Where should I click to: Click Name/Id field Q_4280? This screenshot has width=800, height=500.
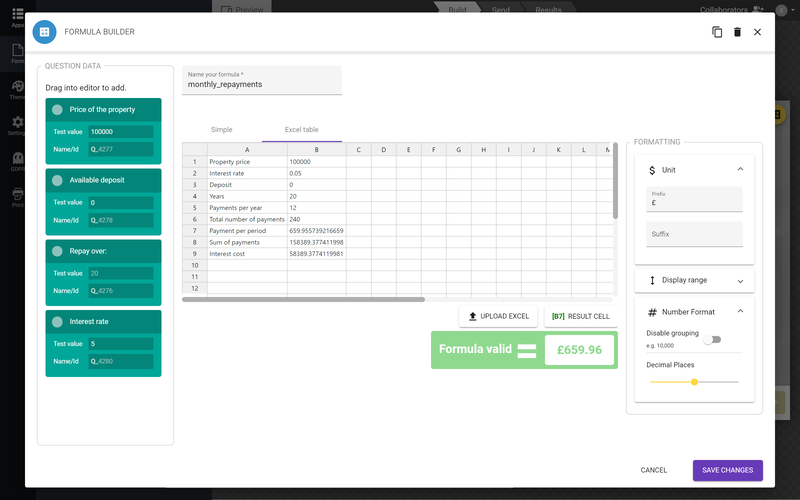(121, 361)
